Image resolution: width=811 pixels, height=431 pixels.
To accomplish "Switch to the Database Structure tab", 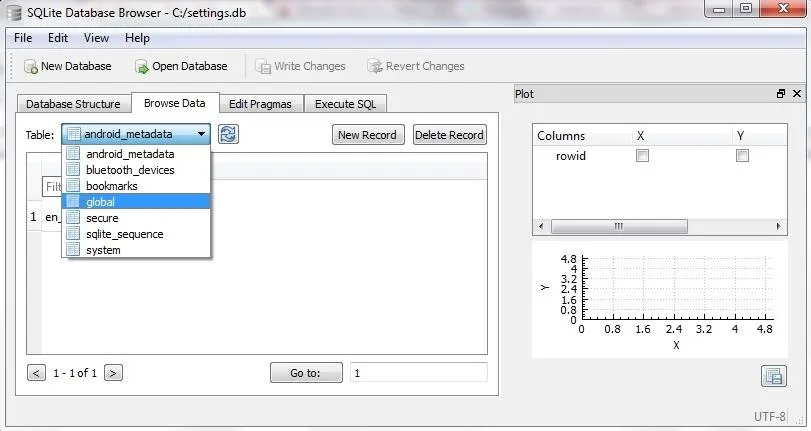I will point(73,104).
